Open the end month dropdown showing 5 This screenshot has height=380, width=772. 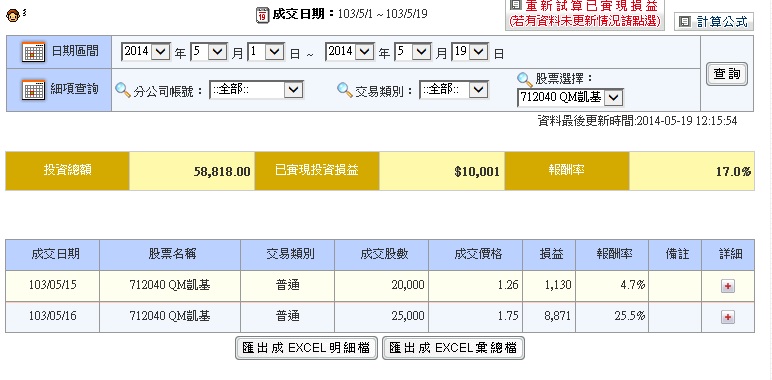[413, 52]
